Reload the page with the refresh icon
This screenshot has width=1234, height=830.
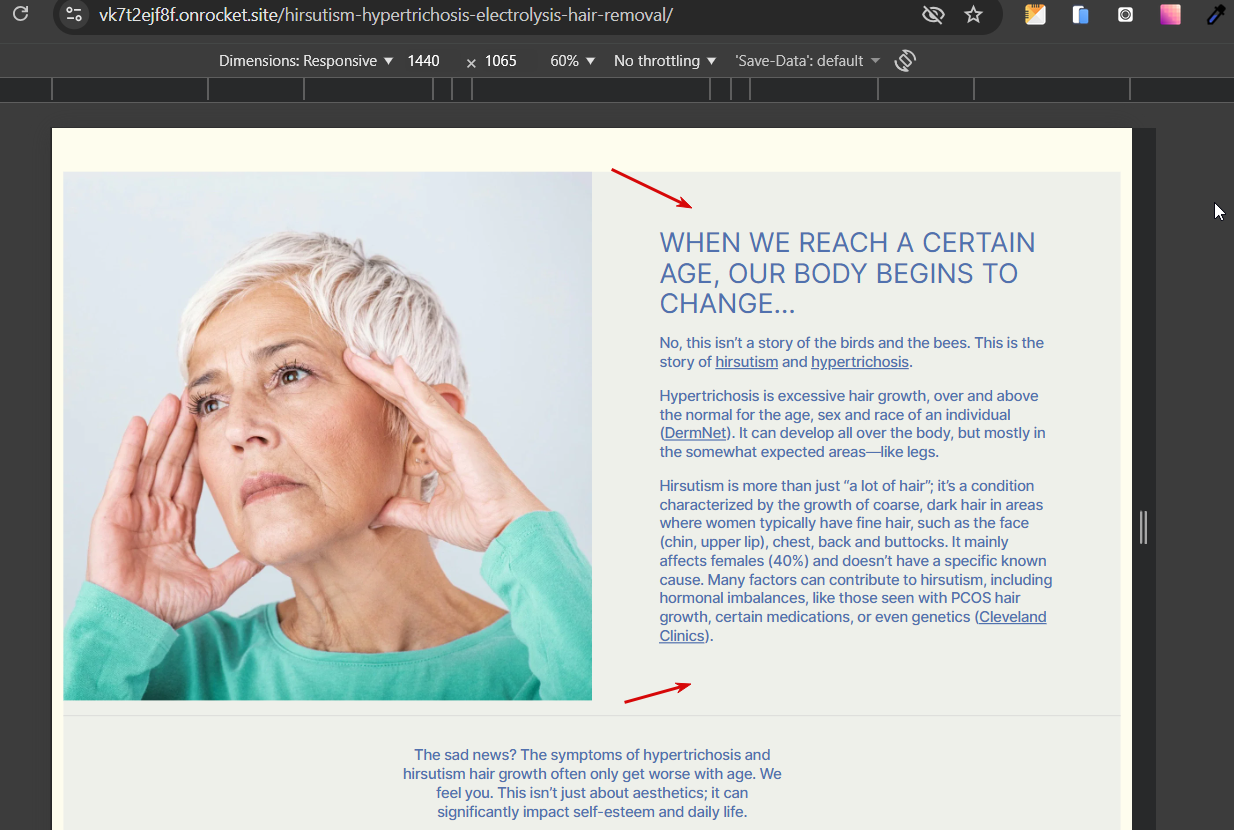(20, 14)
